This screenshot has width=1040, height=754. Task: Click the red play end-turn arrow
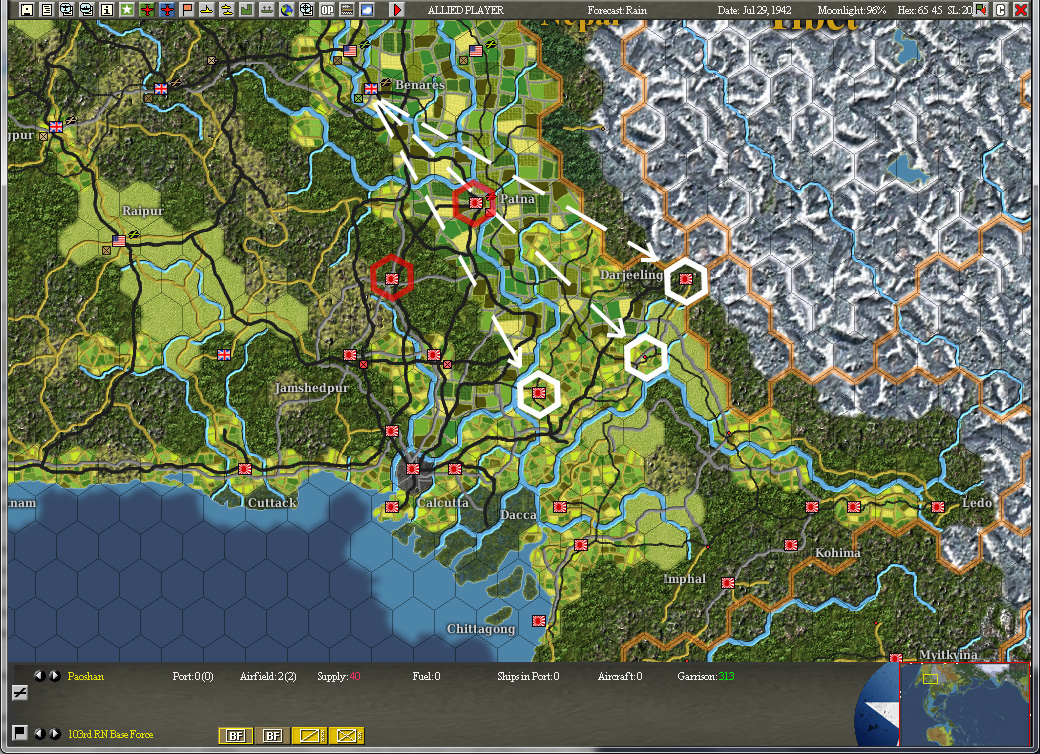coord(397,9)
